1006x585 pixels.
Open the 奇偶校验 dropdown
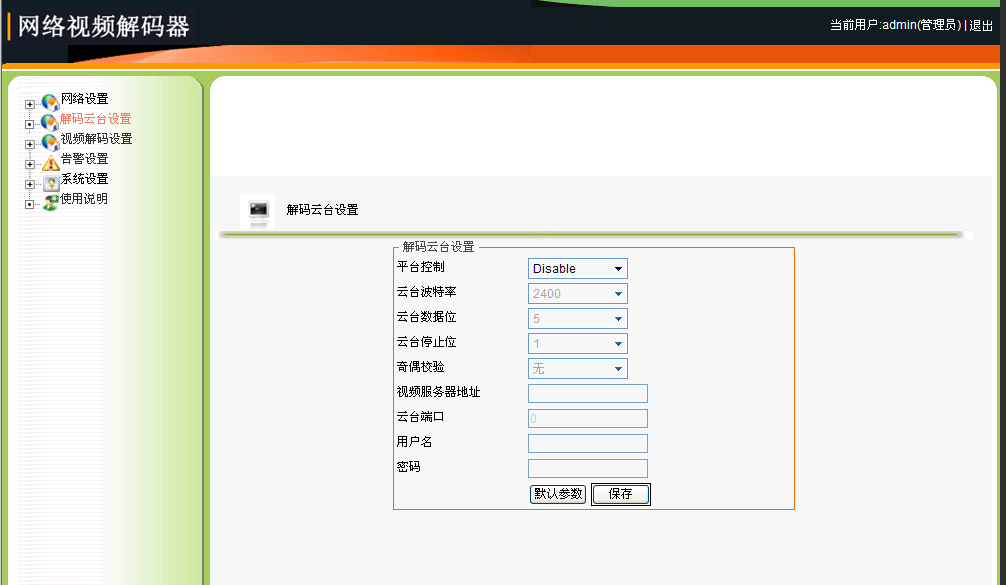point(577,369)
